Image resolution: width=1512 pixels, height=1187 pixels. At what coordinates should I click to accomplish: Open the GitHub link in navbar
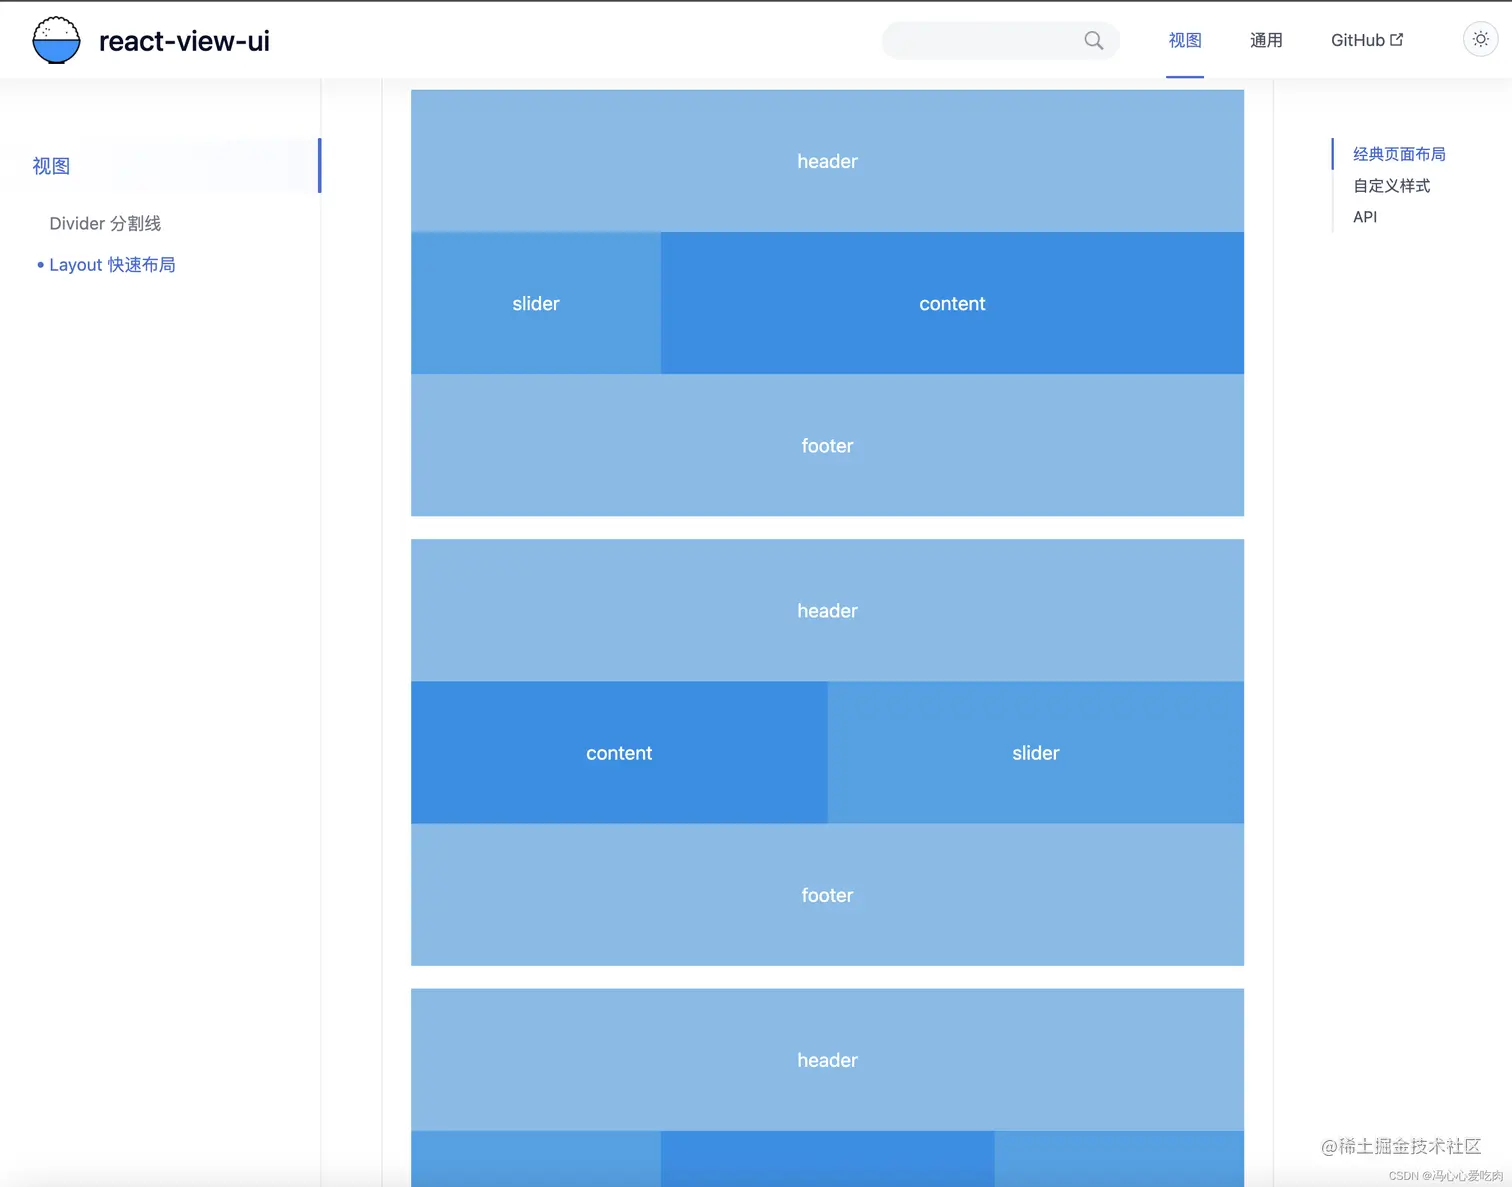1367,40
